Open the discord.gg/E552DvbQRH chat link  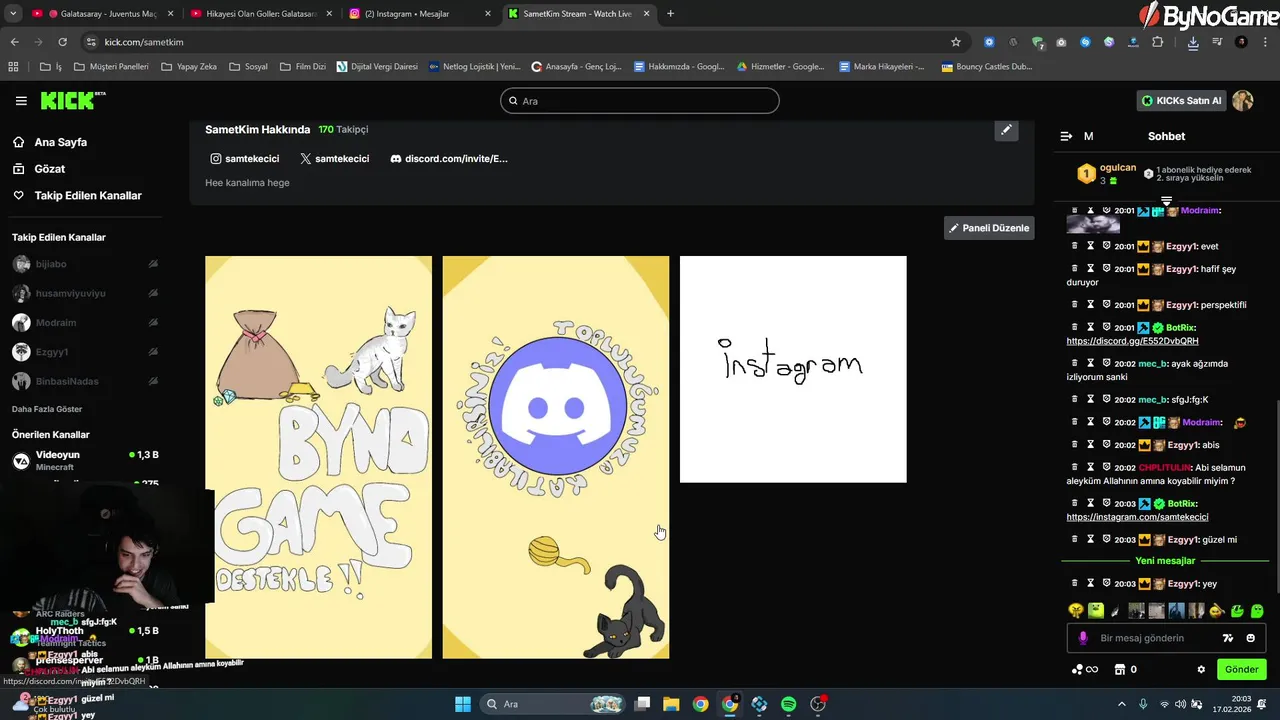1133,341
